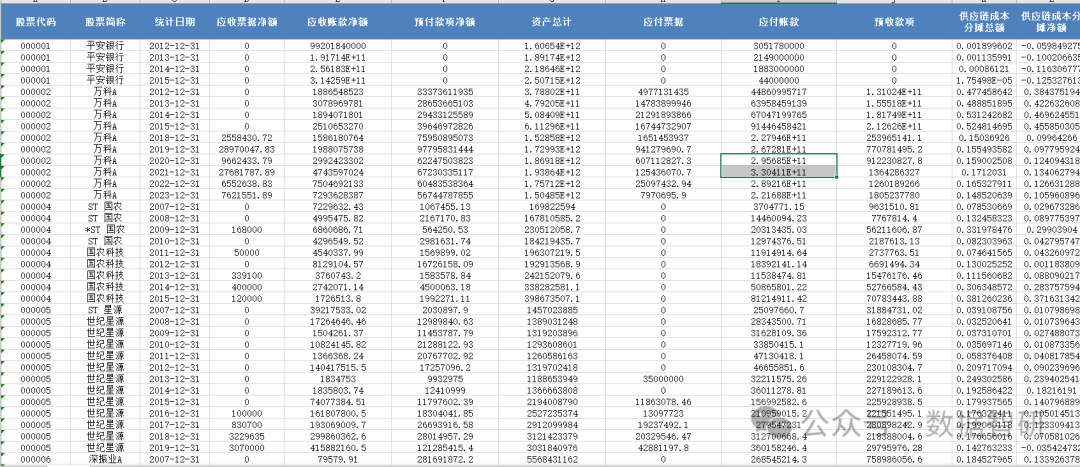
Task: Click the 应付票据 cell 4977131435
Action: 663,92
